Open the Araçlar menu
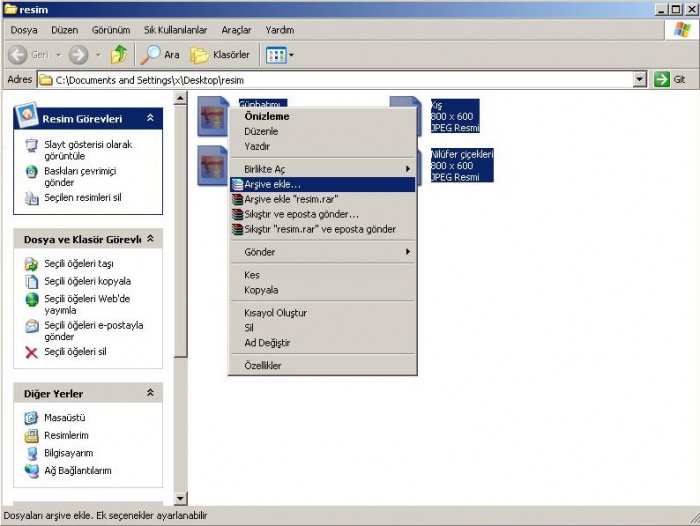 (x=236, y=30)
